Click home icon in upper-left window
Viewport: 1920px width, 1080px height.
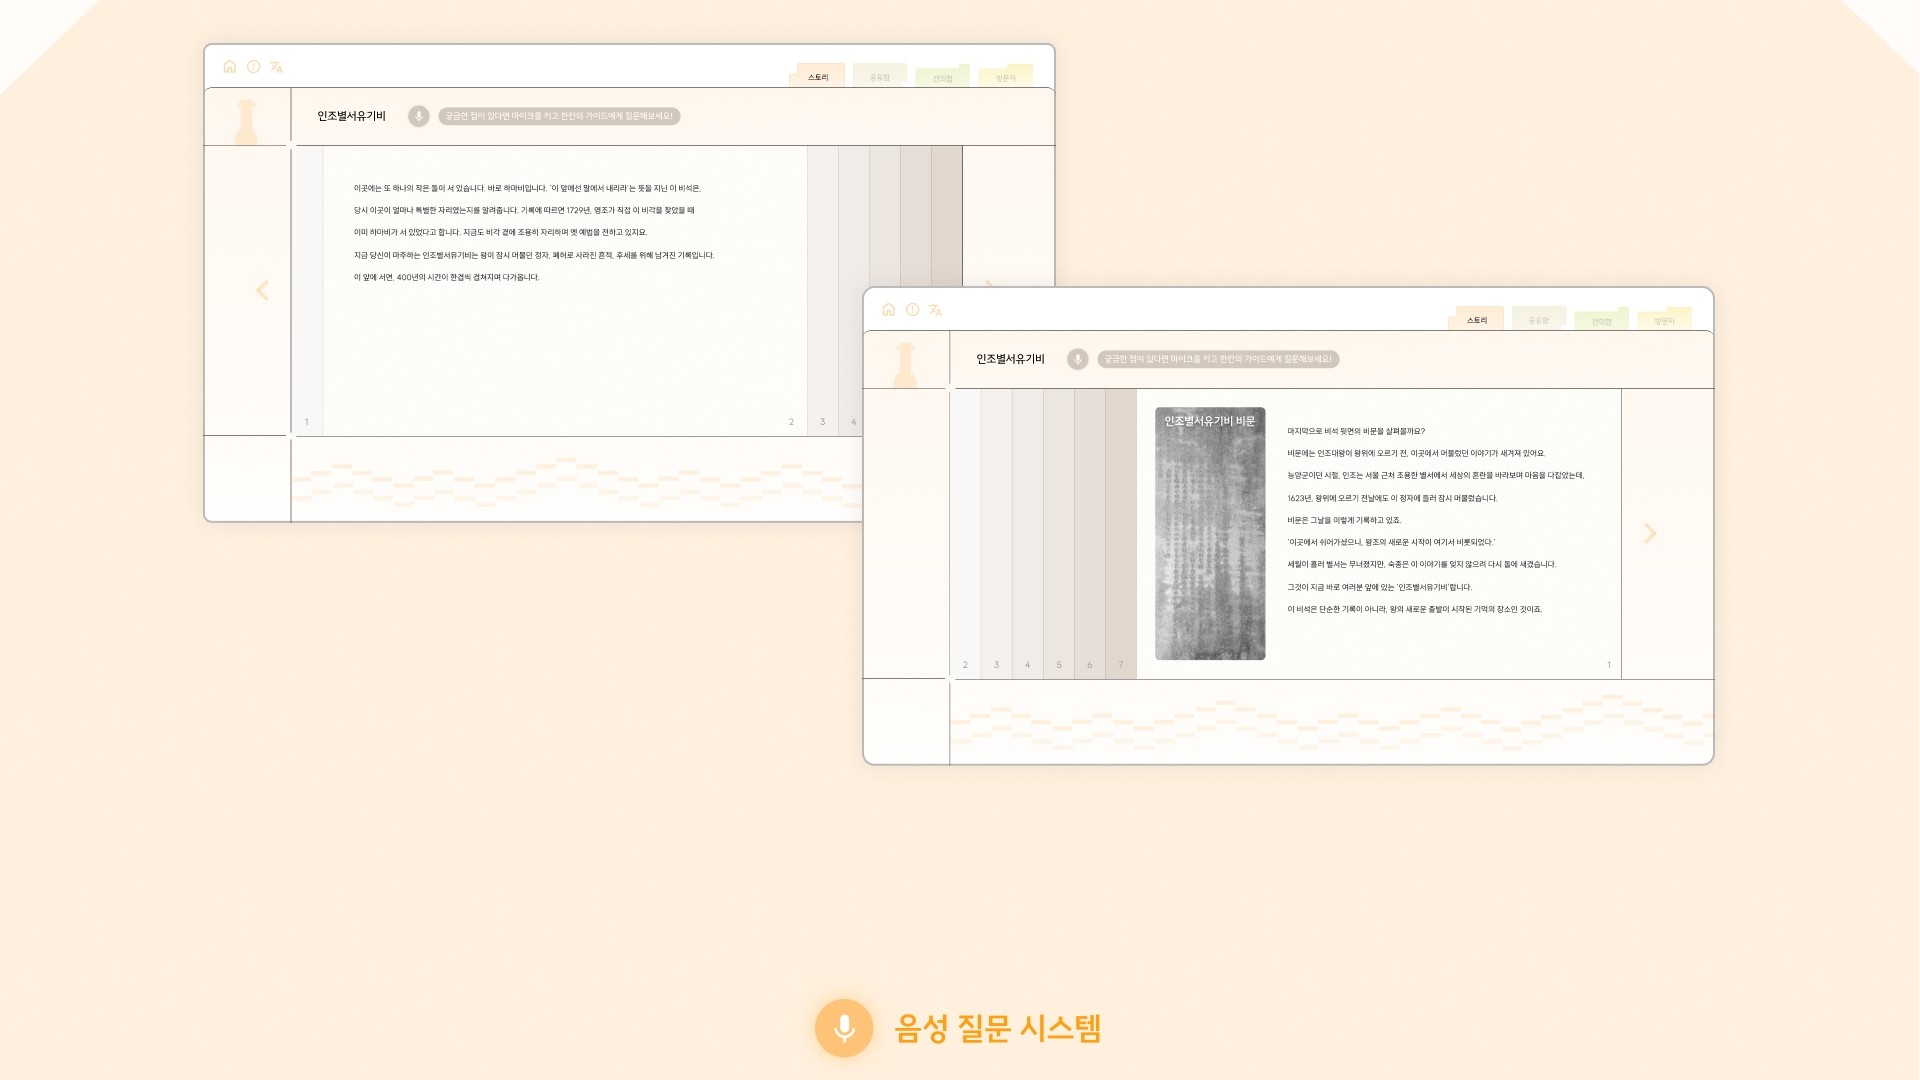click(229, 67)
